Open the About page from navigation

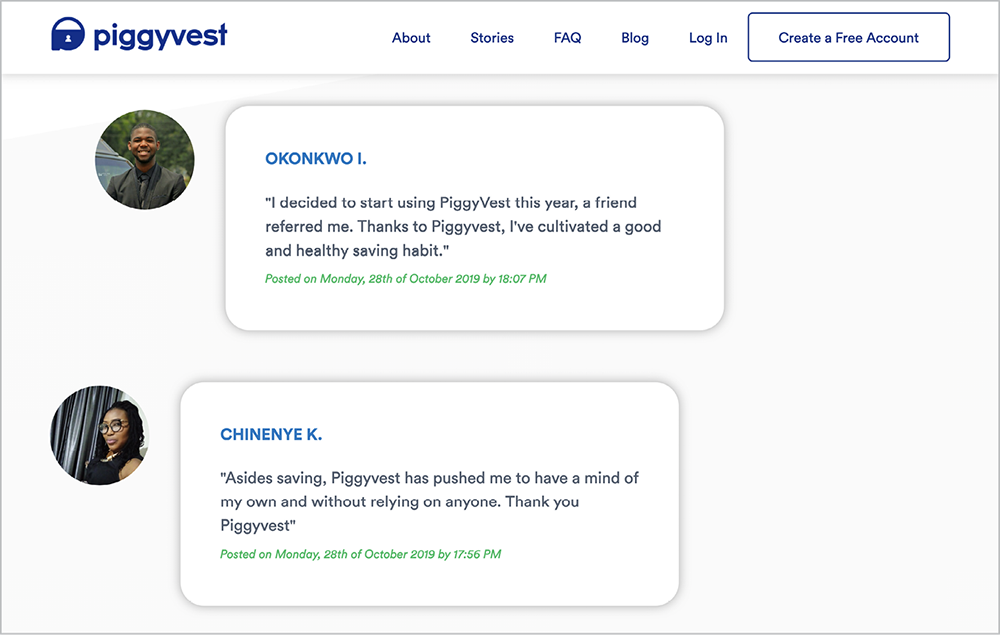411,38
